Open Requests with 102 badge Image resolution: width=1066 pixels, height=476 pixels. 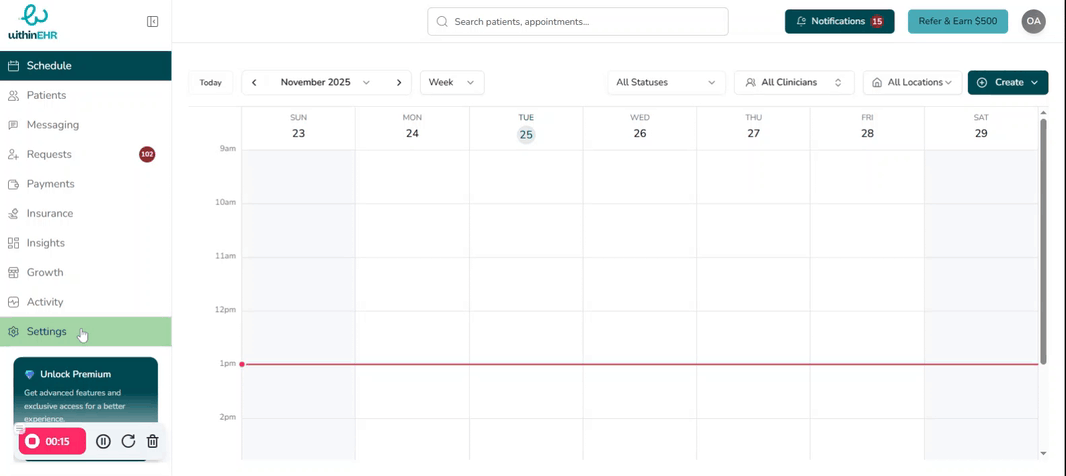point(49,154)
